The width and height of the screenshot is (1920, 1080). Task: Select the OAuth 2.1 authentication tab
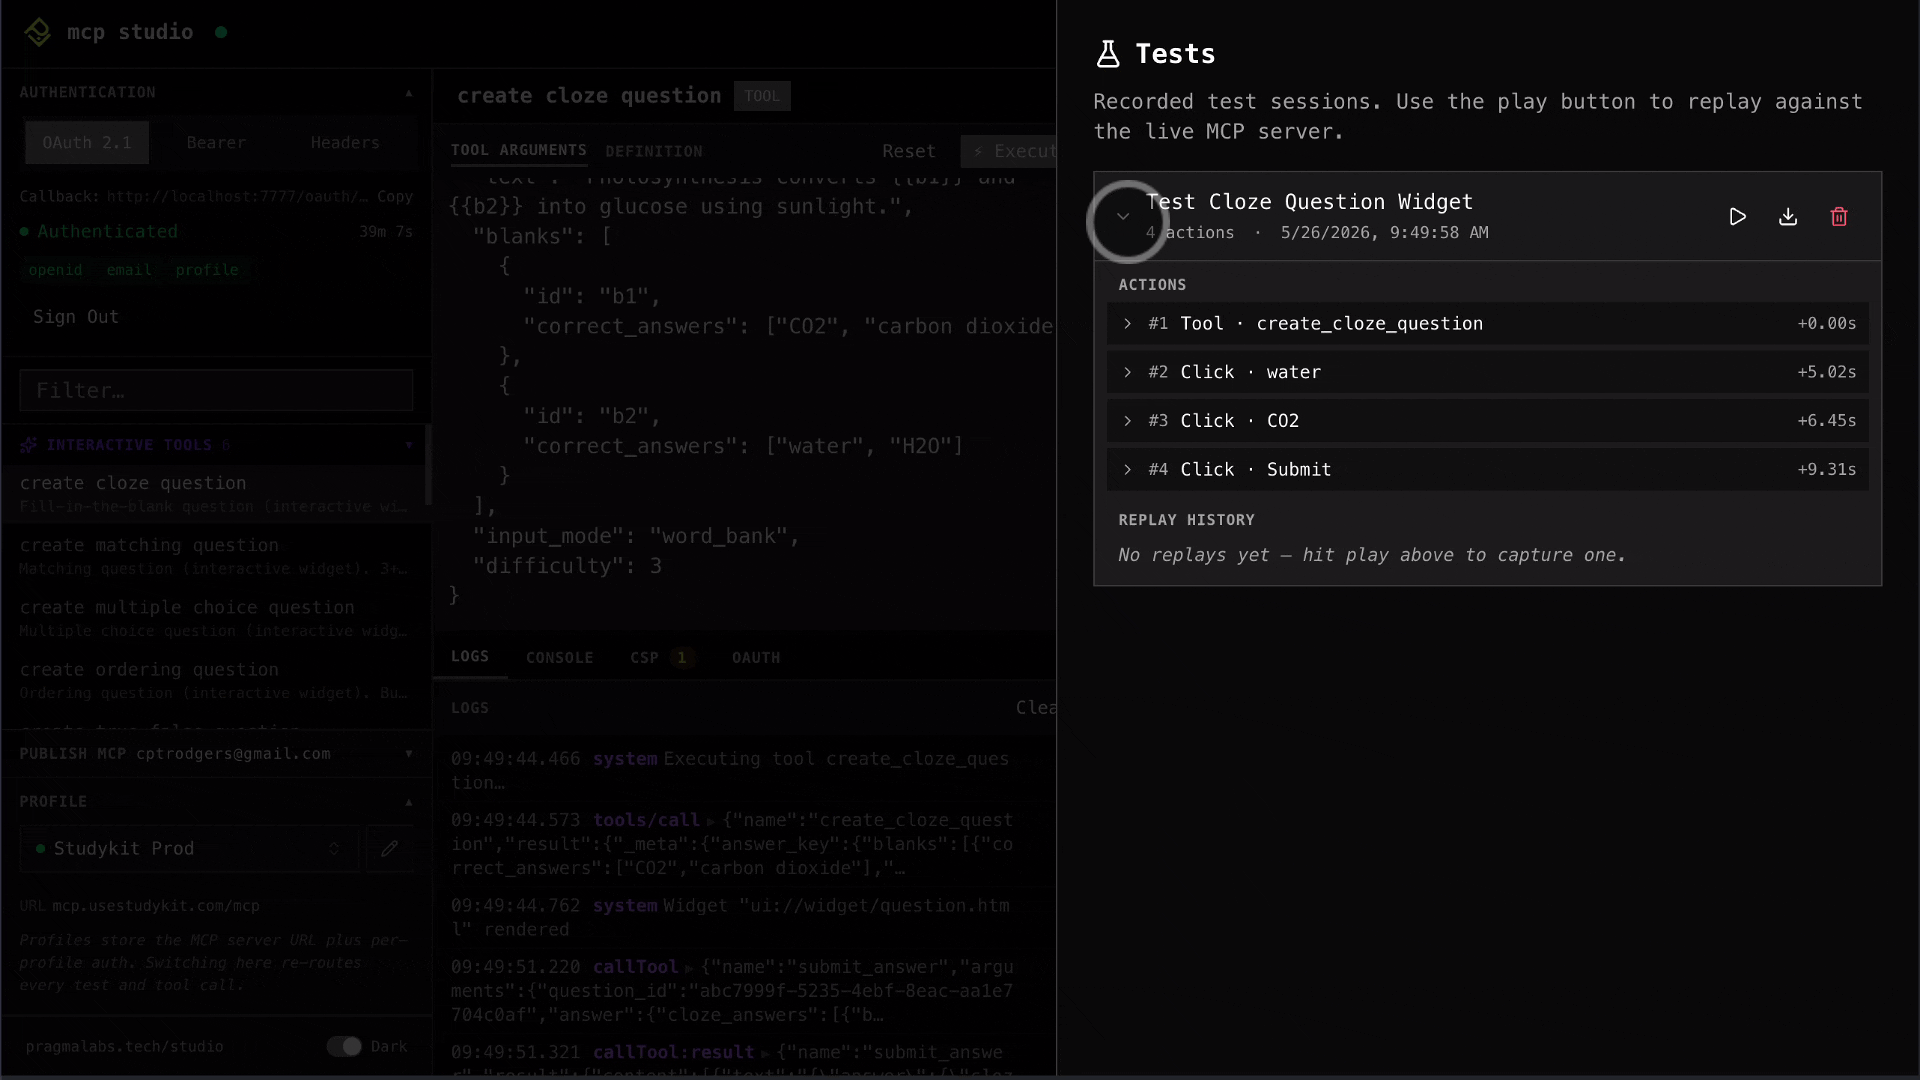tap(87, 143)
